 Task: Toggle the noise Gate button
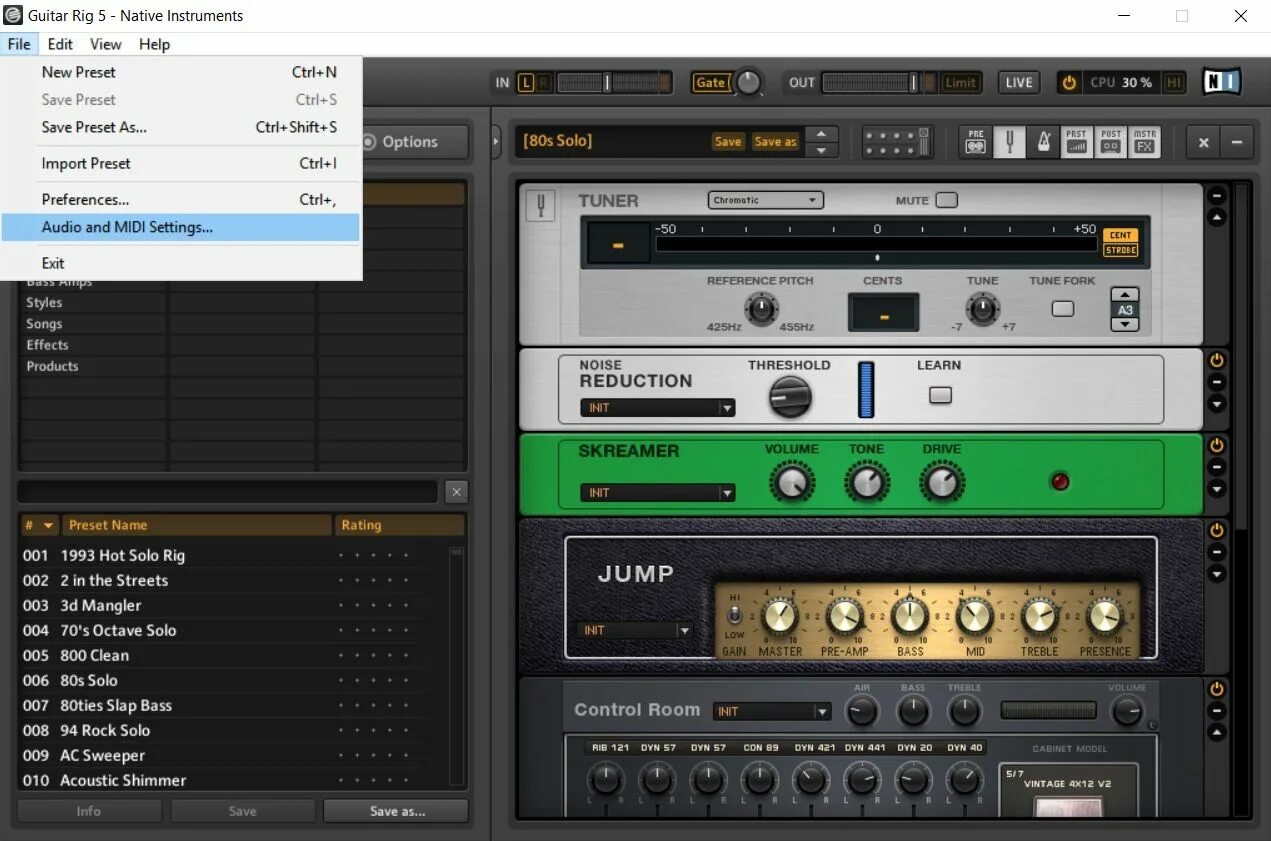coord(711,82)
